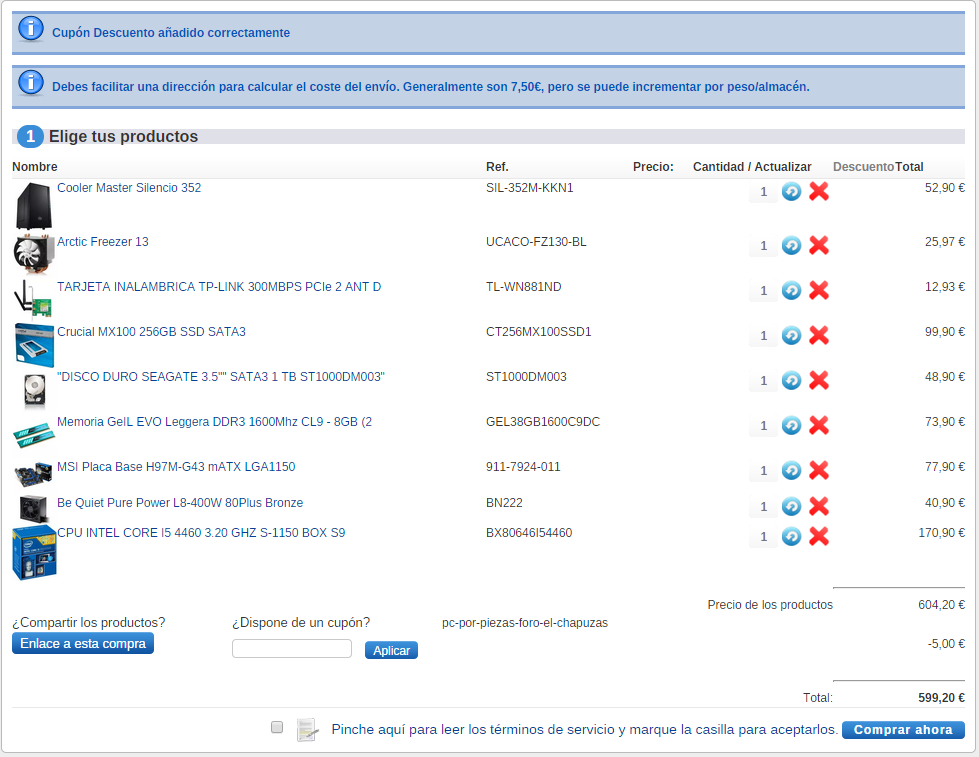Click reference SIL-352M-KKN1

pyautogui.click(x=529, y=188)
